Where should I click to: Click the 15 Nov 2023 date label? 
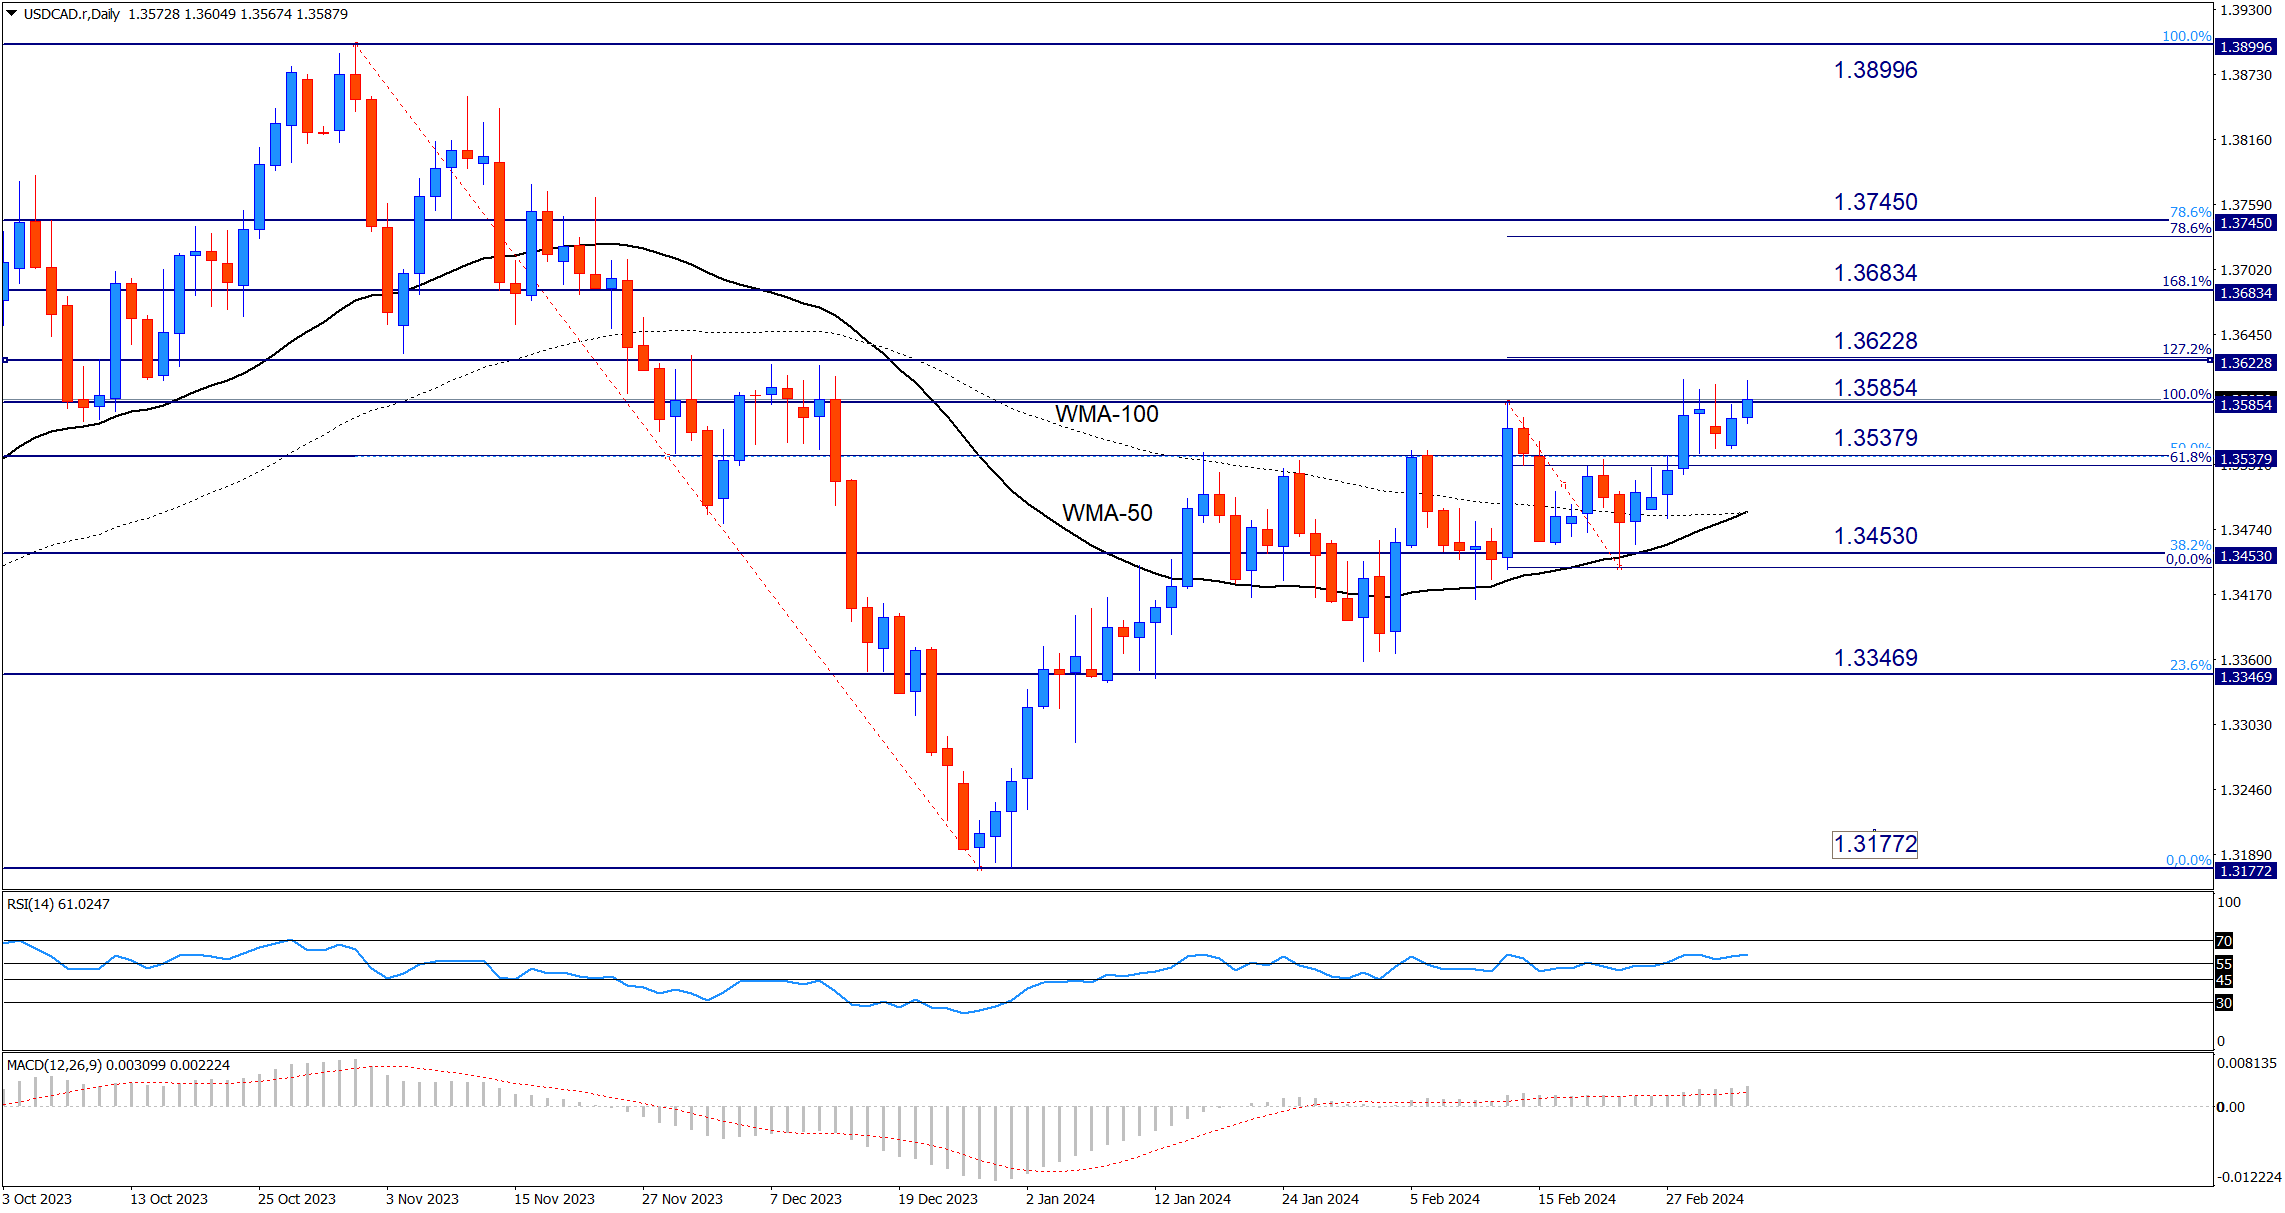[x=554, y=1199]
